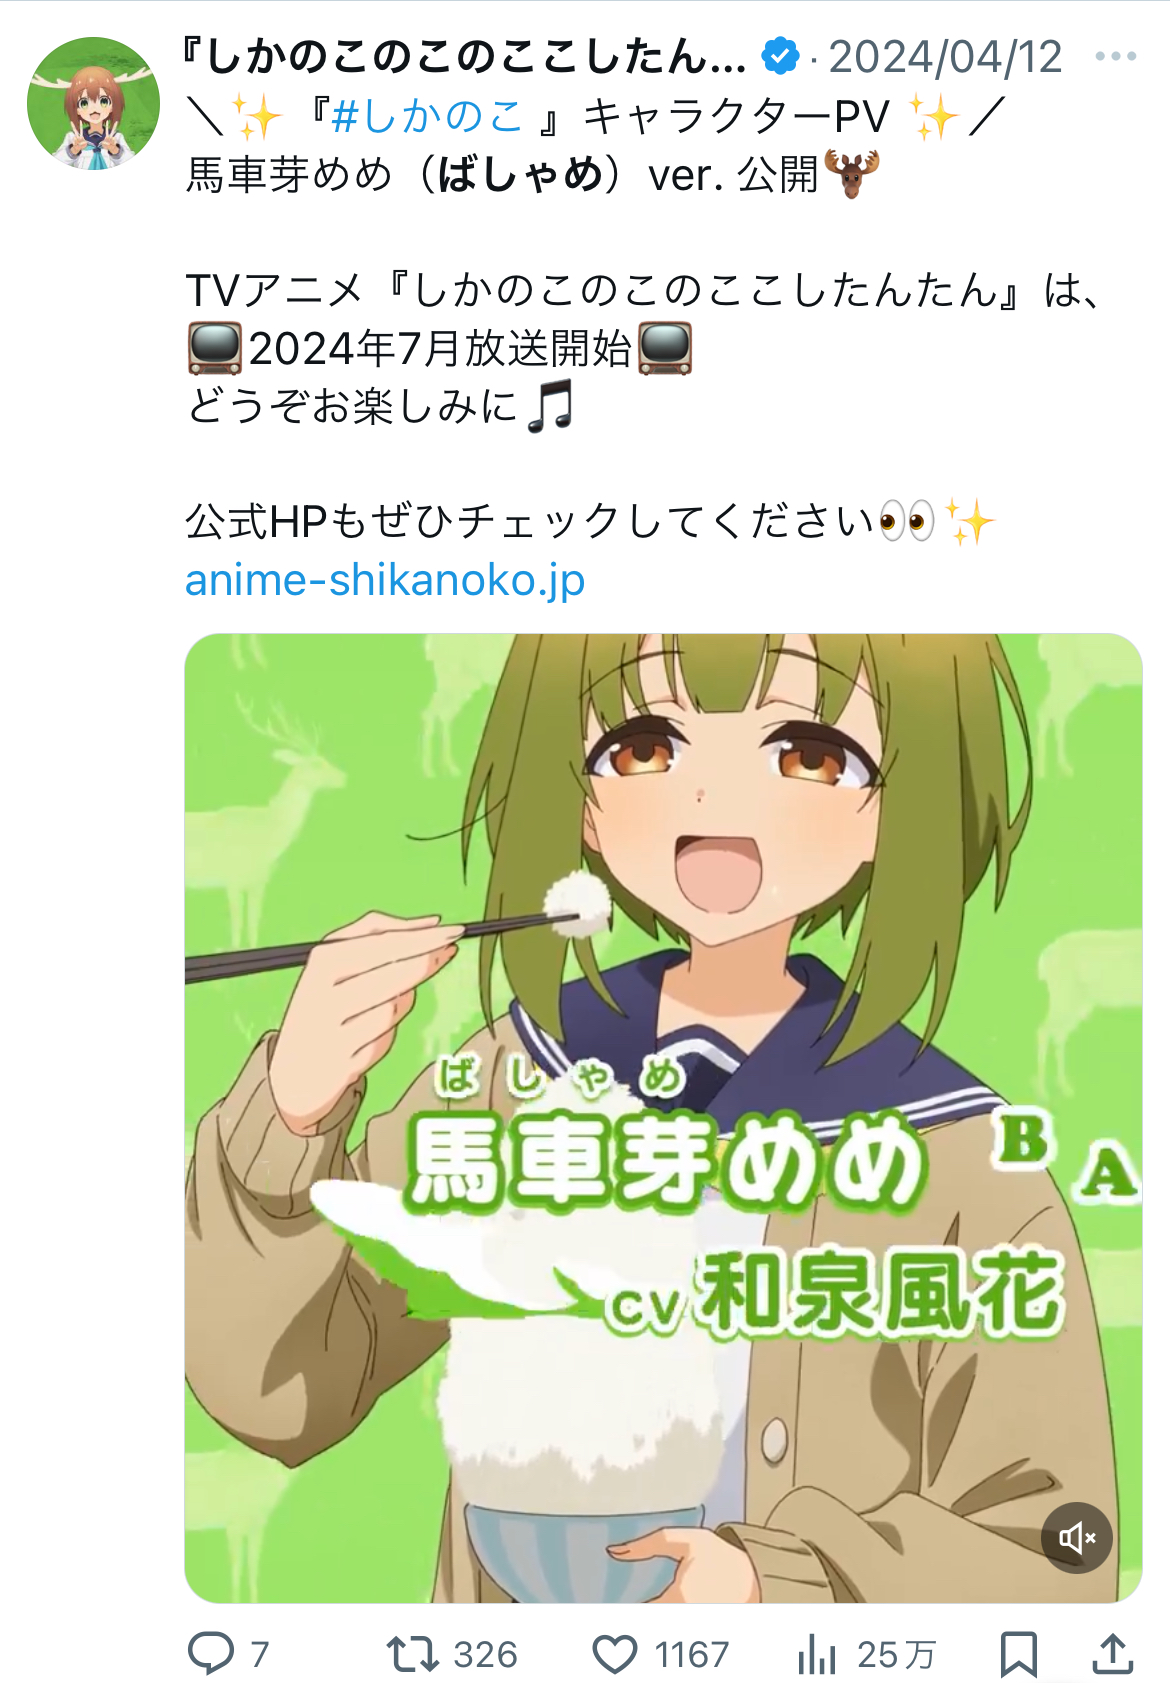The image size is (1170, 1683).
Task: Like the post with heart icon
Action: 614,1654
